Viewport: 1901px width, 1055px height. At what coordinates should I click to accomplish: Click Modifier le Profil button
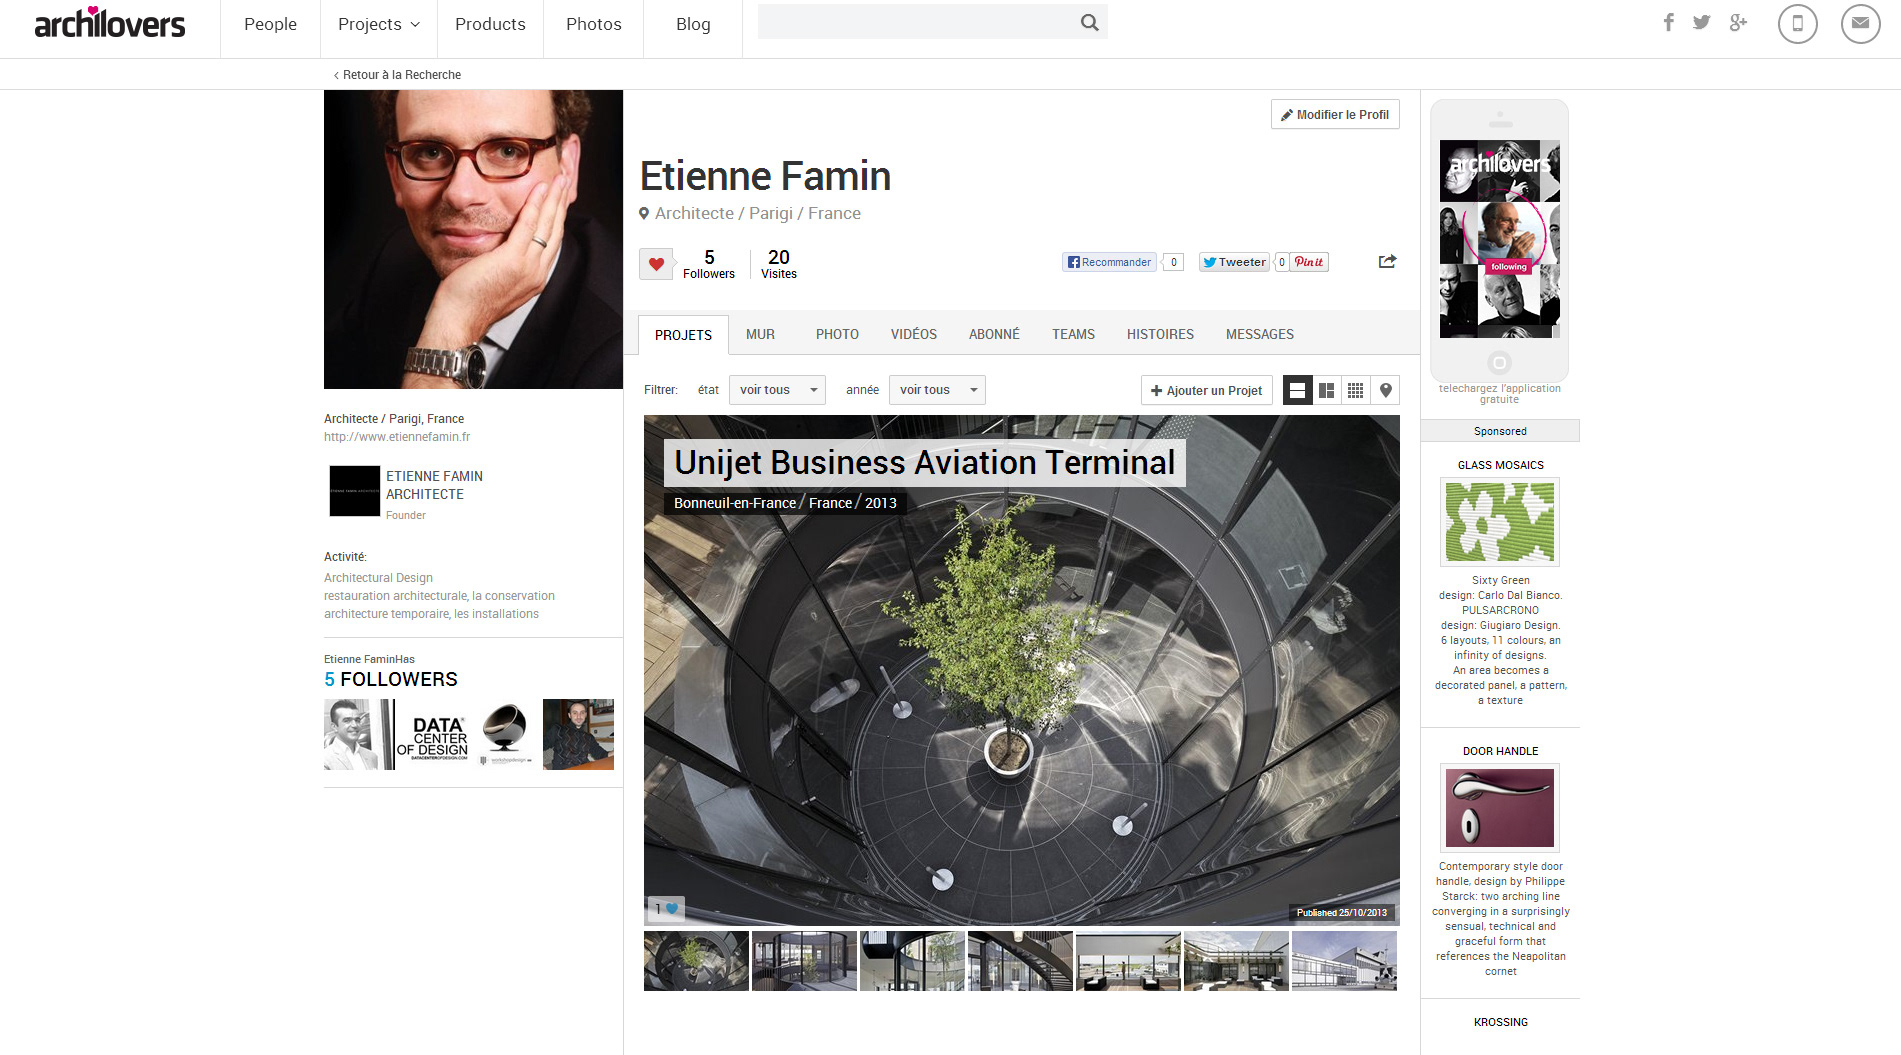point(1335,114)
